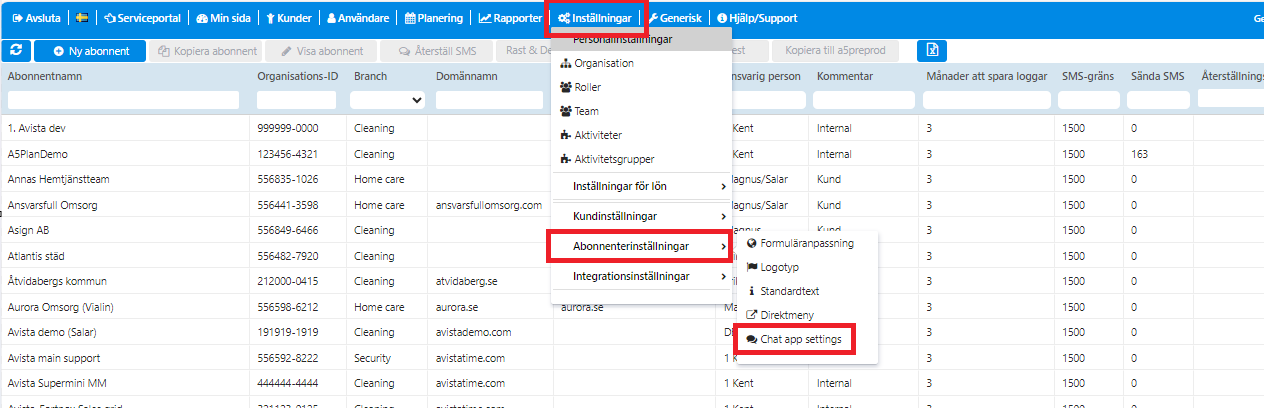Expand Integrationsinställningar submenu
Viewport: 1264px width, 408px height.
click(x=641, y=276)
